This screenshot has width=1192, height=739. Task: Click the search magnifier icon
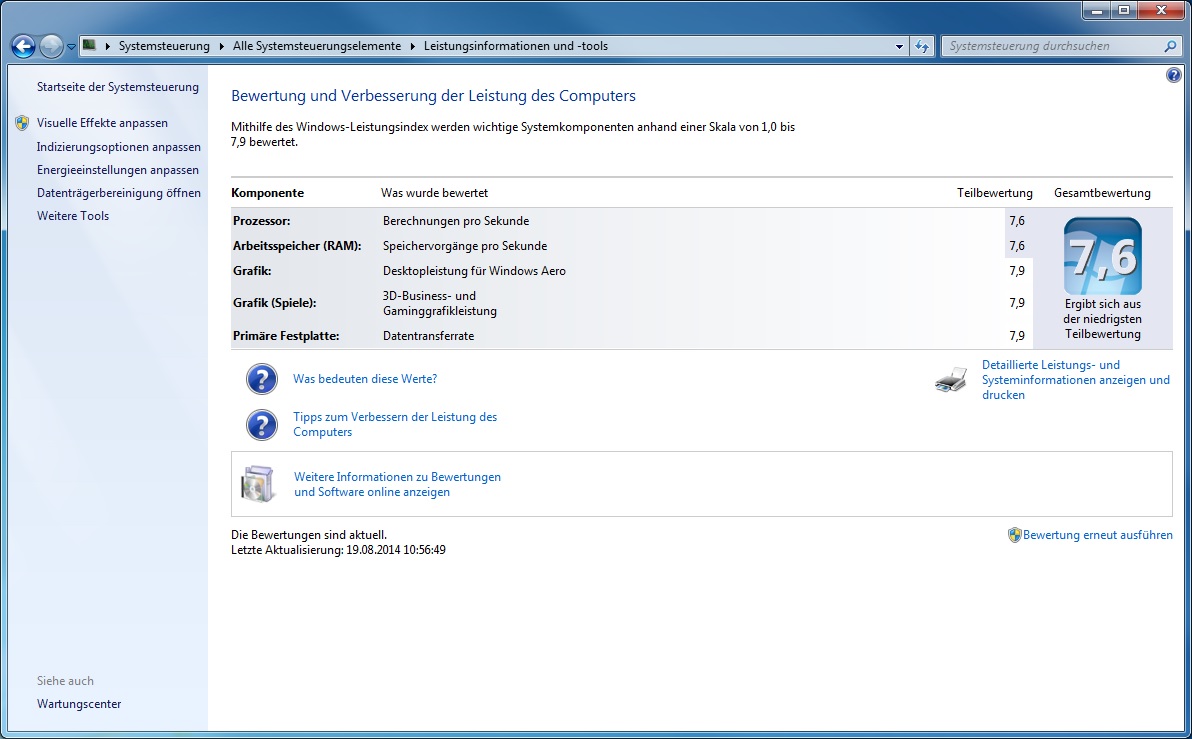1170,46
